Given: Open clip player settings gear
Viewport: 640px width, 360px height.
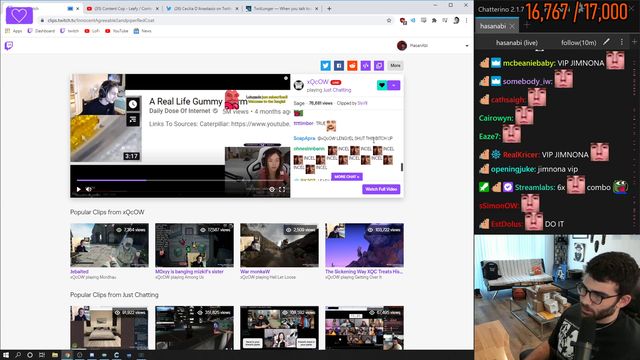Looking at the screenshot, I should click(272, 189).
